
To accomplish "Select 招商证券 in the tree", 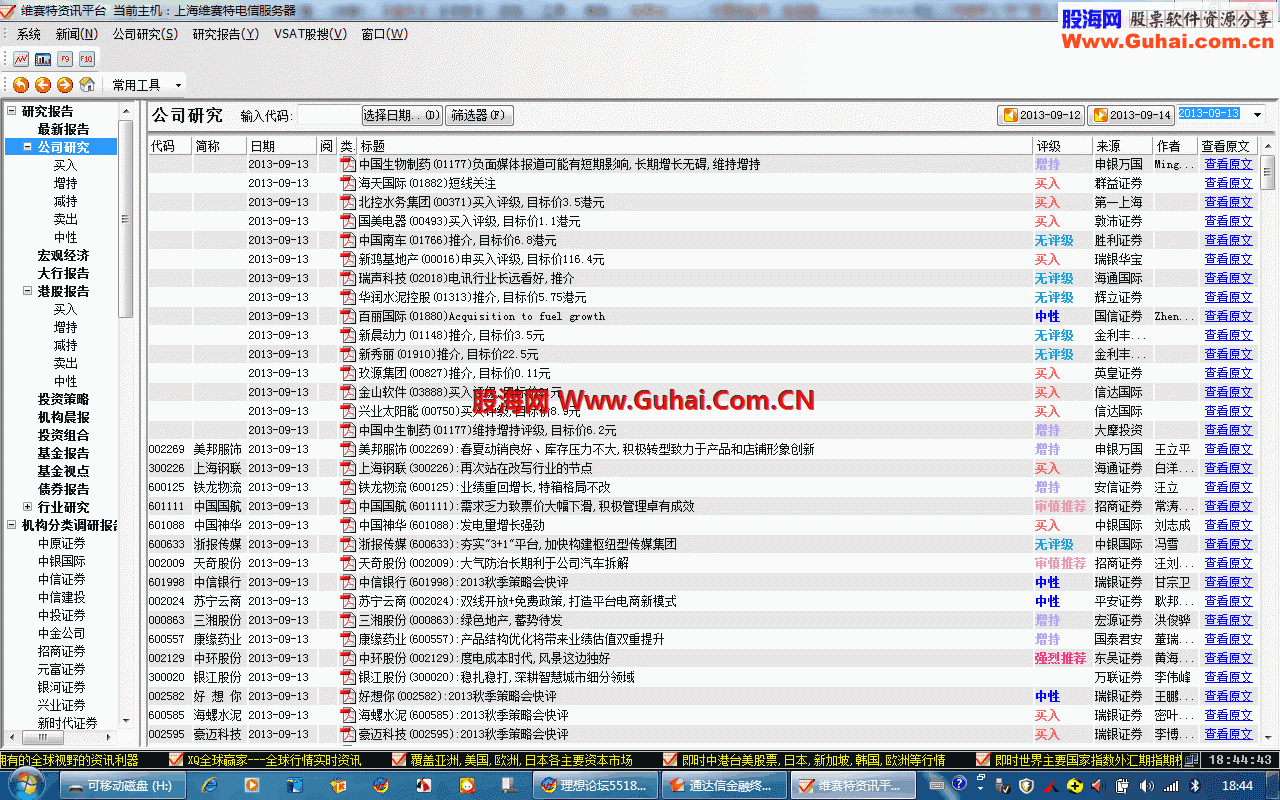I will 61,651.
